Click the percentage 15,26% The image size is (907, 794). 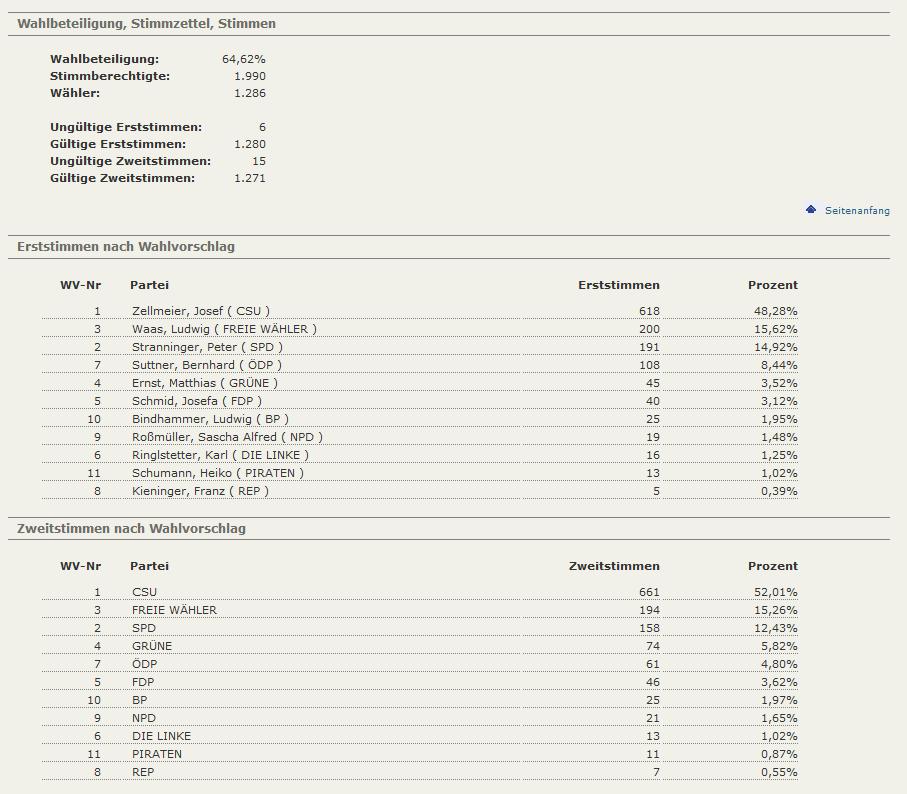[776, 610]
